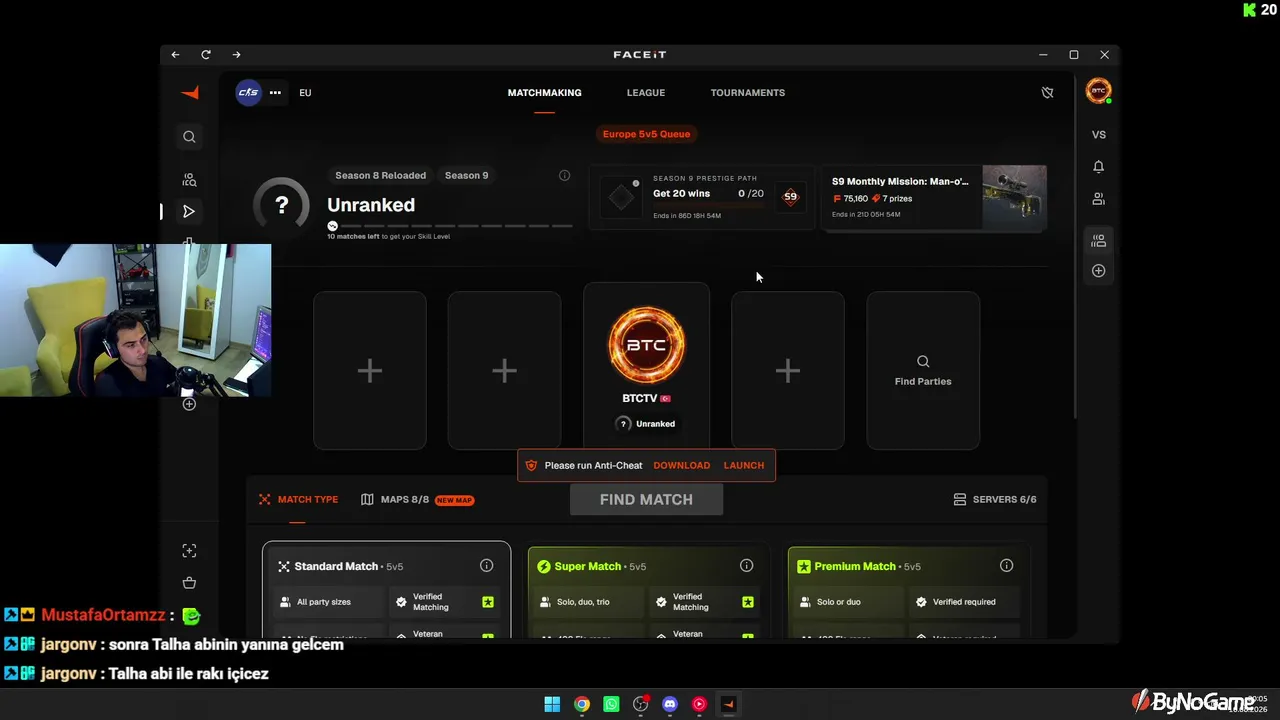Click the Unranked question mark rank ring
This screenshot has width=1280, height=720.
(281, 205)
